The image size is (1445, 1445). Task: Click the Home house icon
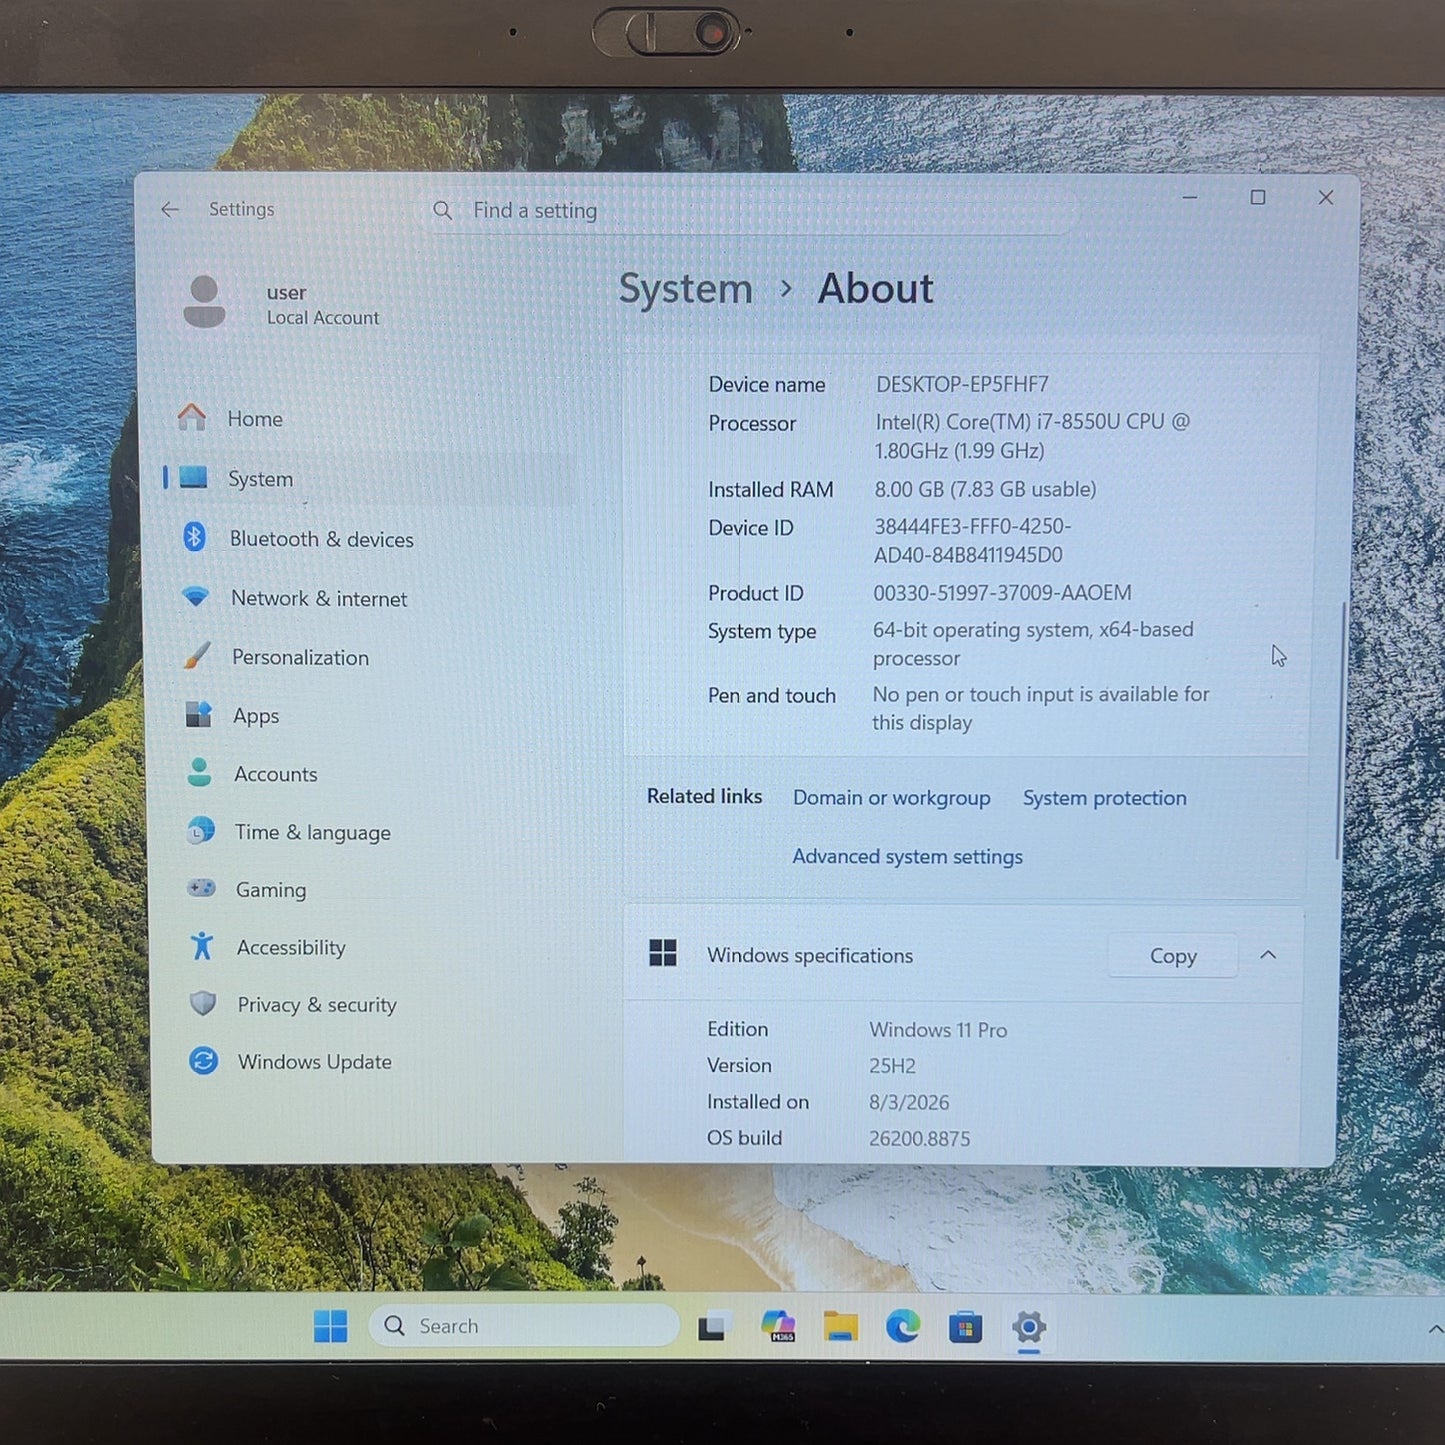pyautogui.click(x=192, y=417)
